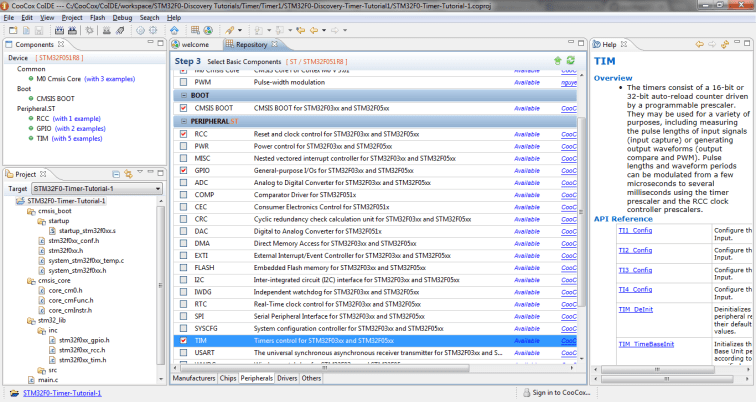Switch to the Chips tab
This screenshot has height=402, width=756.
(x=228, y=379)
